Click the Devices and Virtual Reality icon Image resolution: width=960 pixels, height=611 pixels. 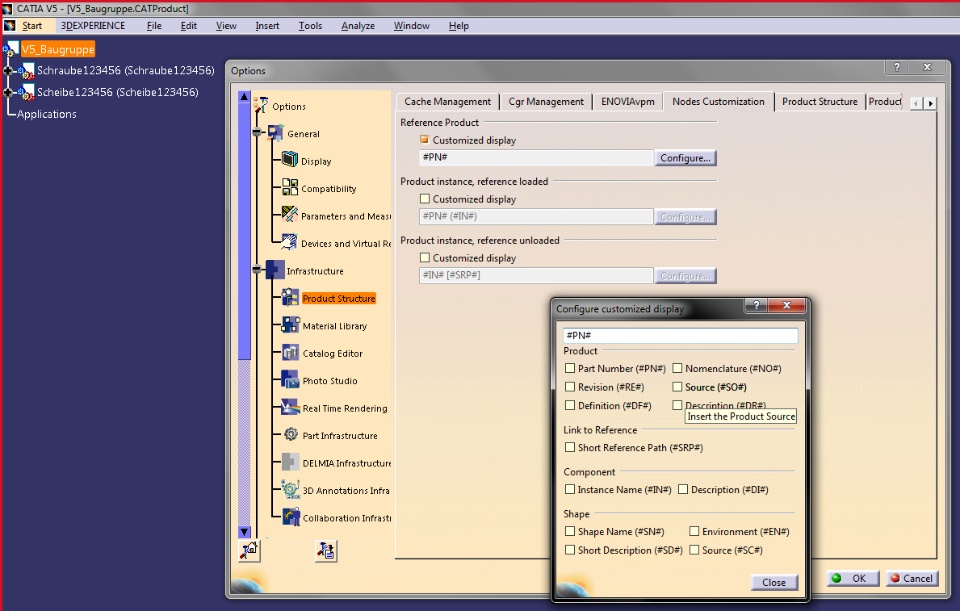[290, 242]
